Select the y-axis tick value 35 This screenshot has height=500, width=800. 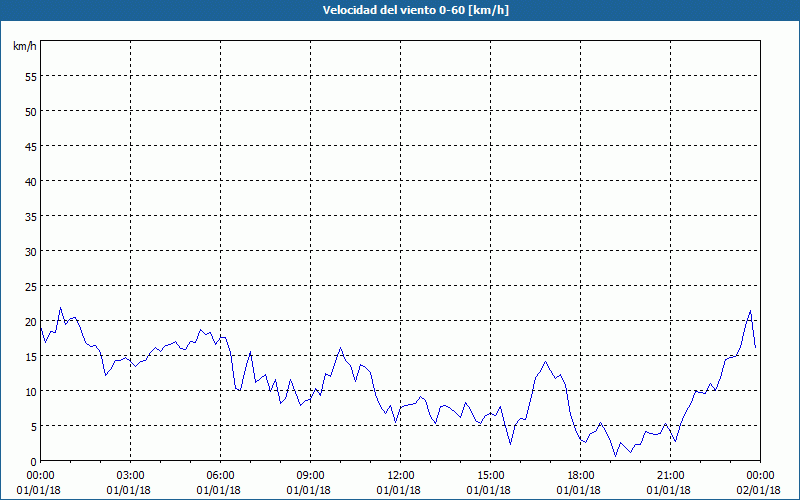tap(31, 216)
